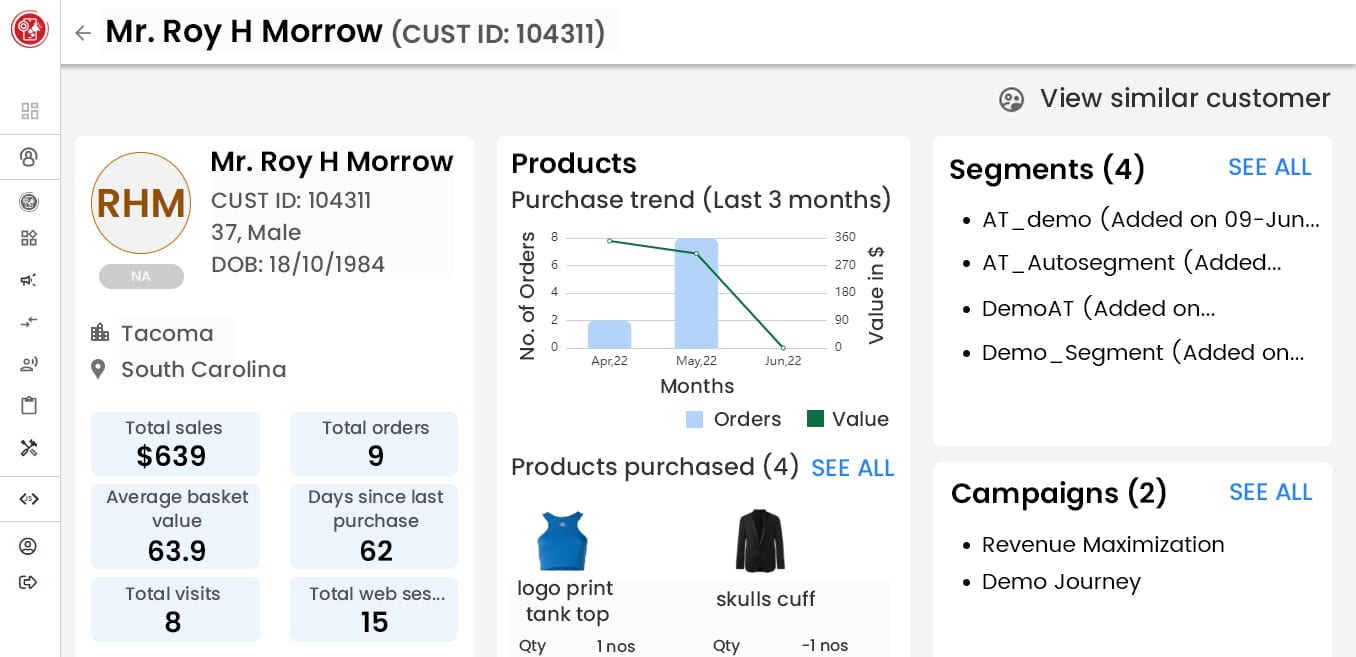Open the customer profile sidebar icon

[x=29, y=157]
